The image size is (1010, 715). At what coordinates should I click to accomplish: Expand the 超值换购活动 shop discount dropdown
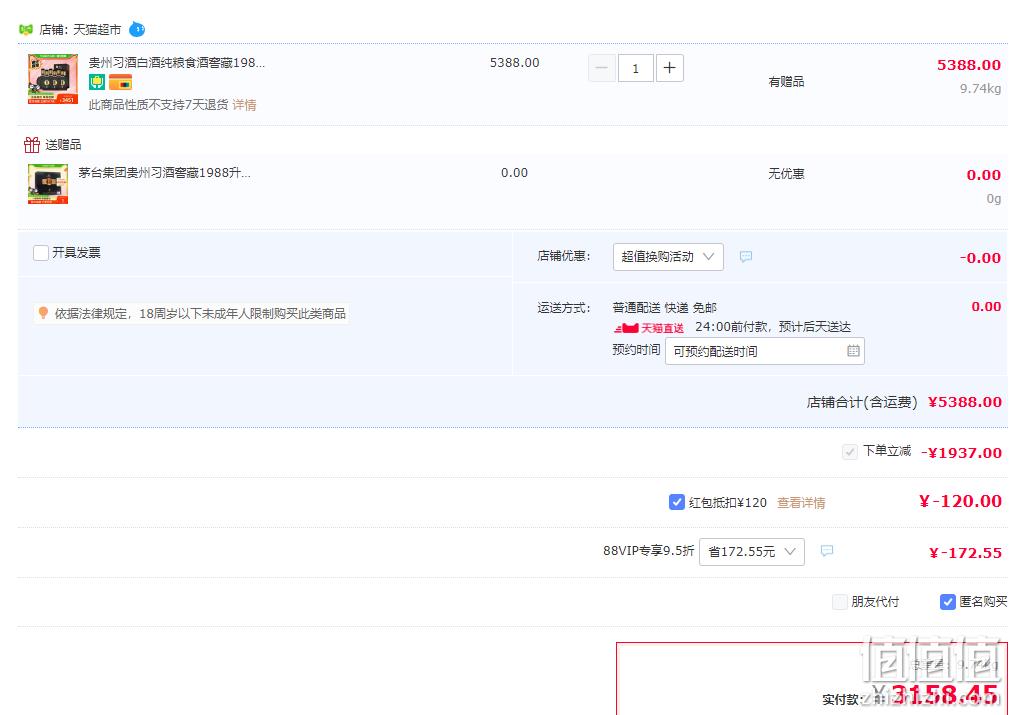668,256
